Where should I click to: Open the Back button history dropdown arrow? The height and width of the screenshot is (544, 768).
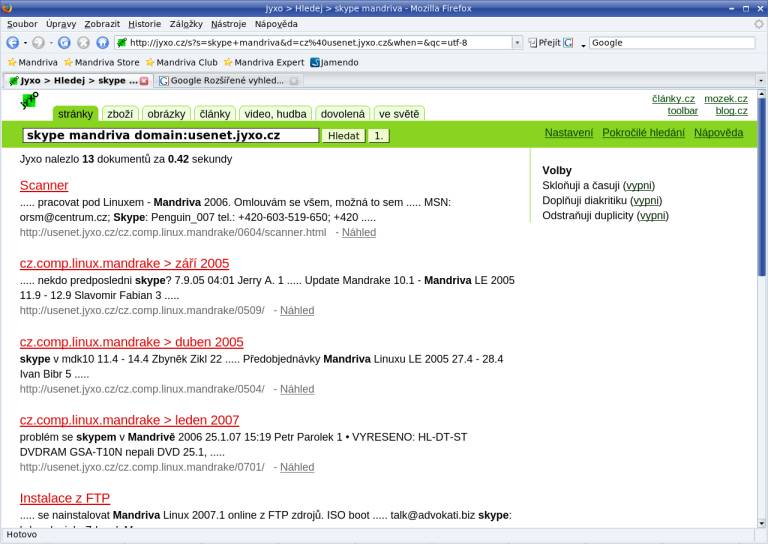(x=25, y=43)
